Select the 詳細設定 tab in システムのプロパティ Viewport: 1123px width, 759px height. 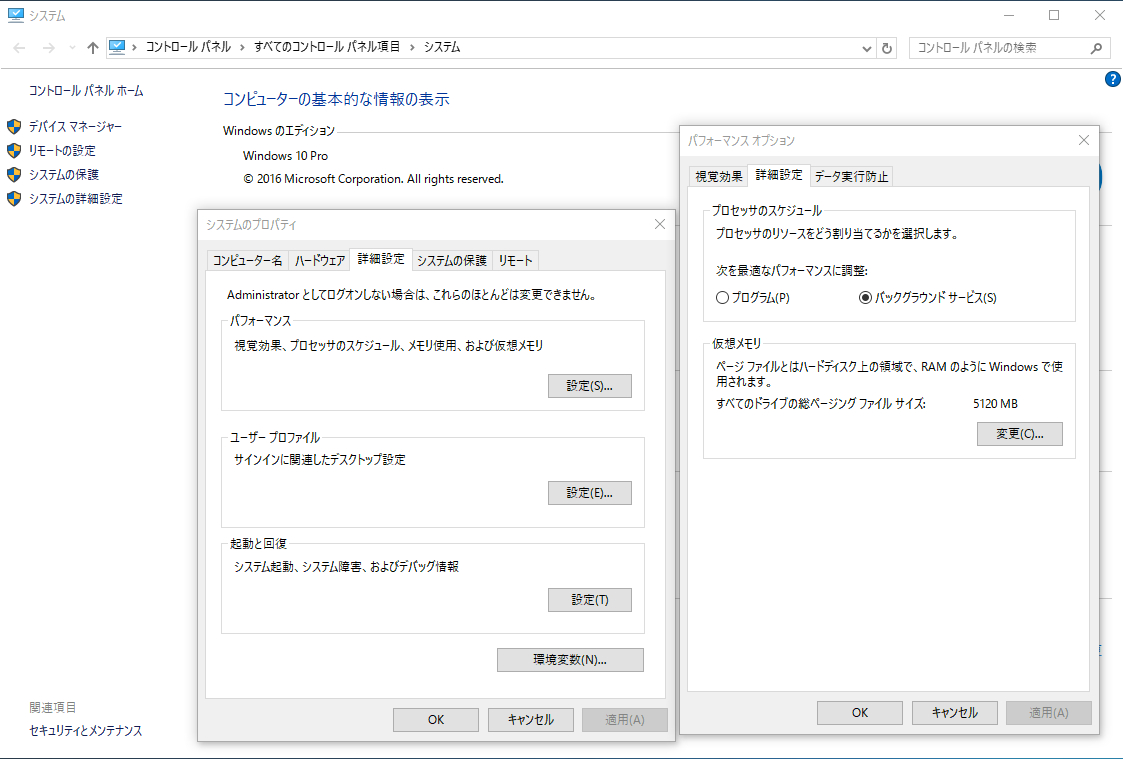coord(381,259)
